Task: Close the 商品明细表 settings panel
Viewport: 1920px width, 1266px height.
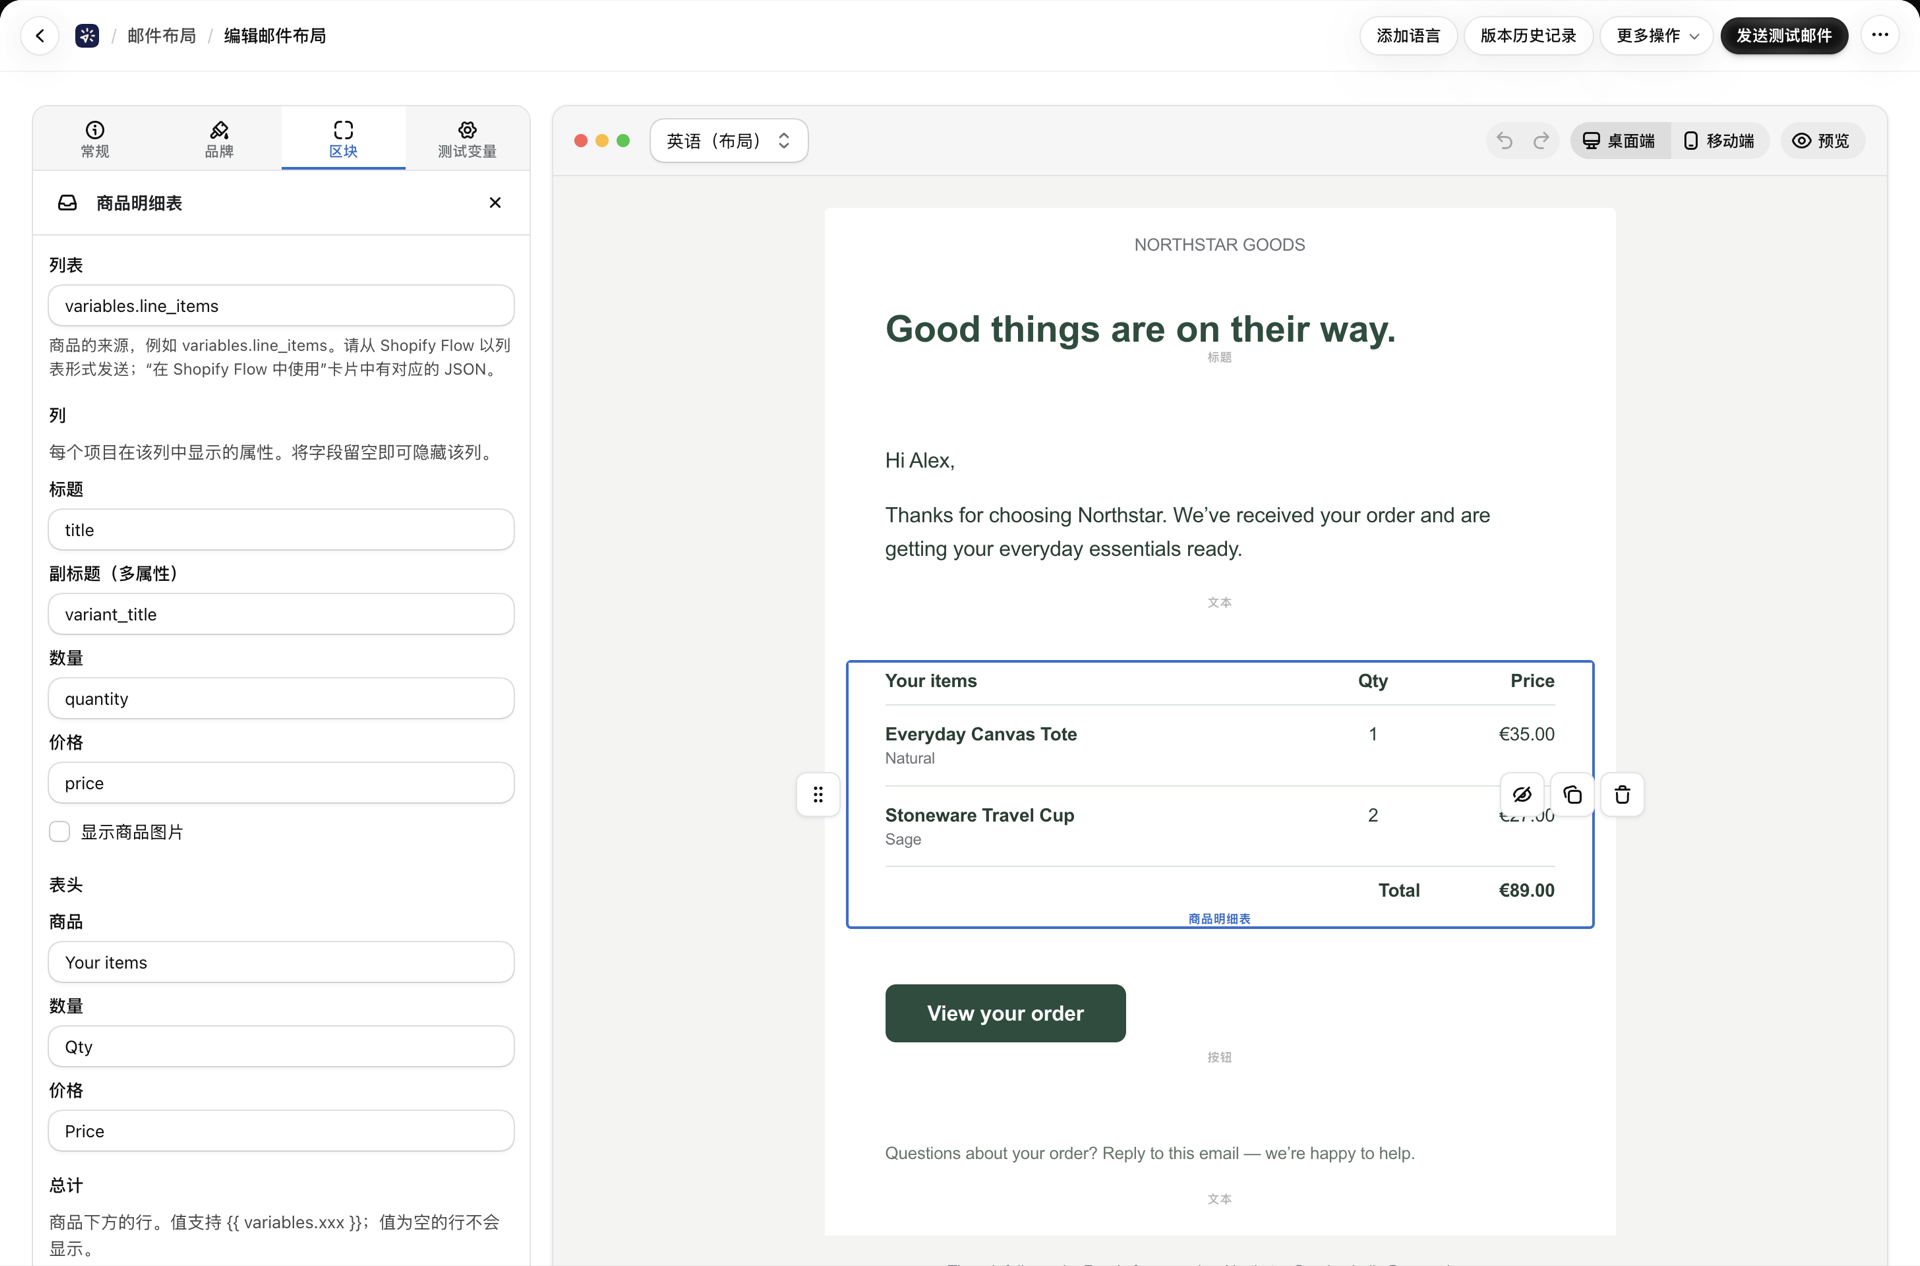Action: 495,203
